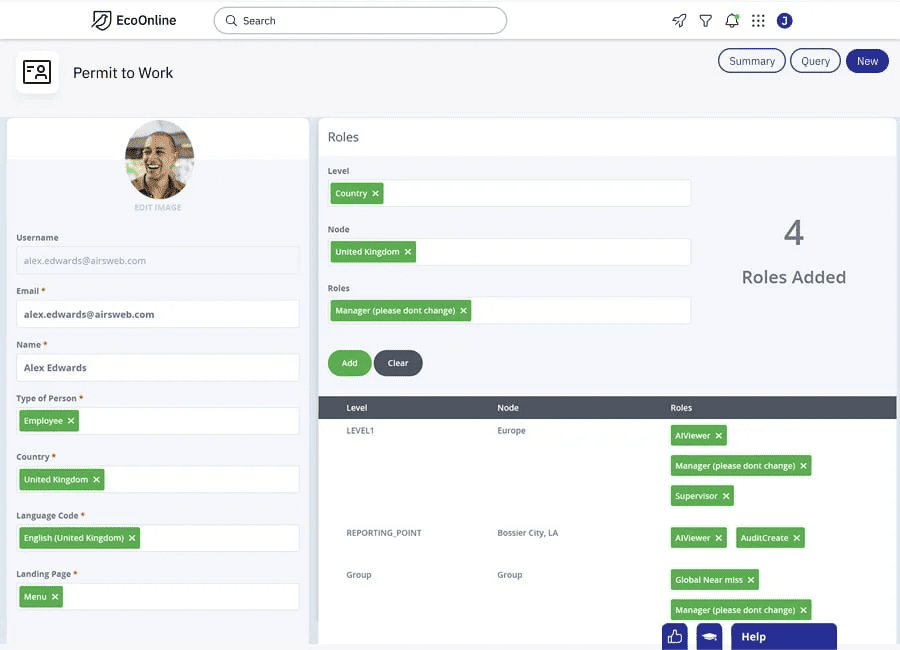The image size is (900, 650).
Task: Click the Name input field
Action: point(158,368)
